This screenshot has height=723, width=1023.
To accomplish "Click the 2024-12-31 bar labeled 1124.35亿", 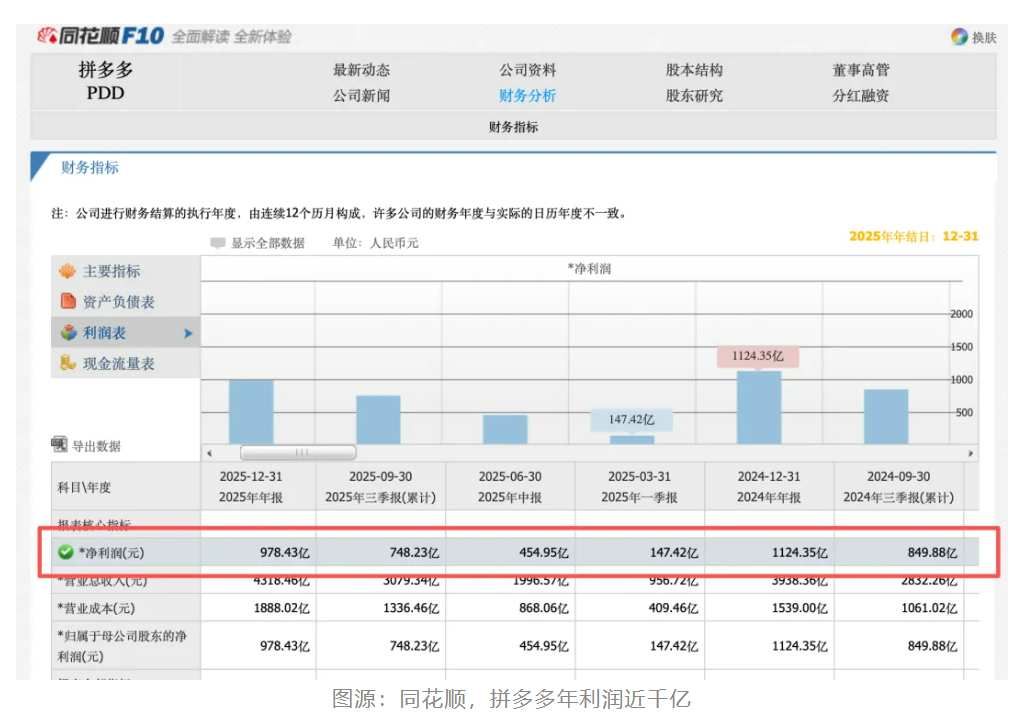I will click(759, 408).
